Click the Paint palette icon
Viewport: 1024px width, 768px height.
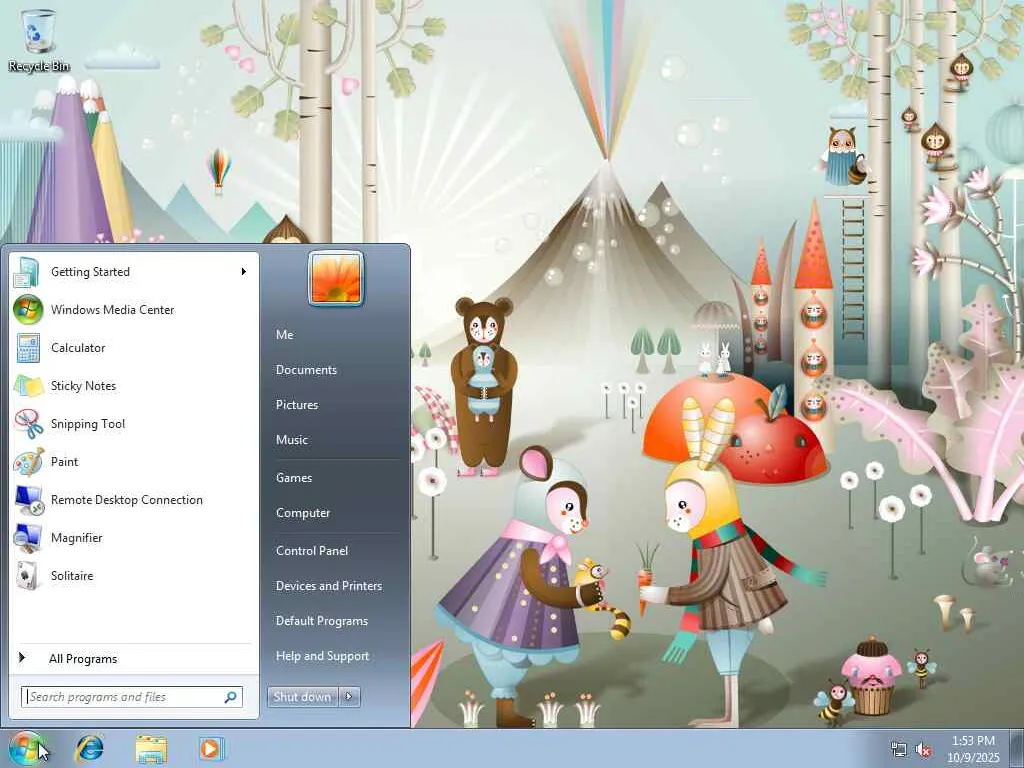pos(28,462)
